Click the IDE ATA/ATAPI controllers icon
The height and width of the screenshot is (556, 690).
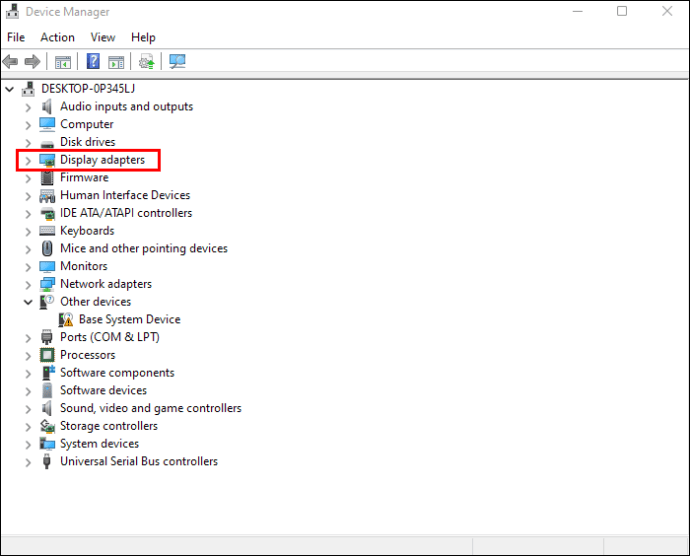click(x=47, y=214)
